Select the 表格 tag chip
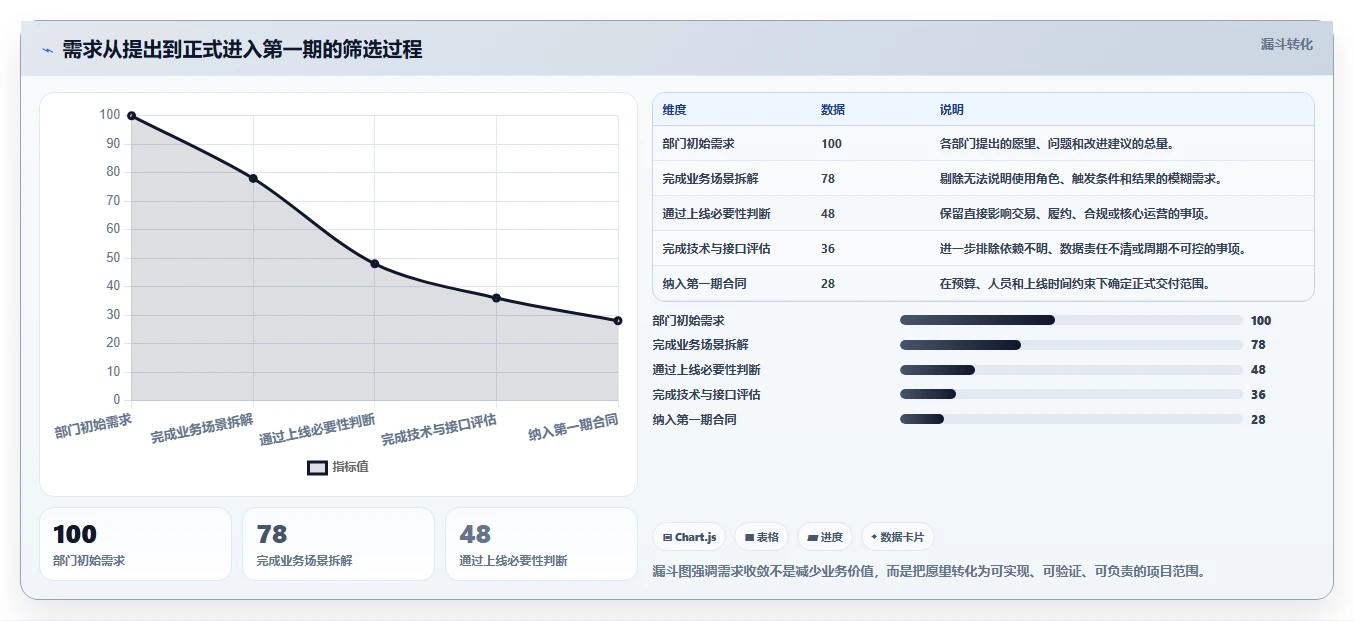 [762, 537]
